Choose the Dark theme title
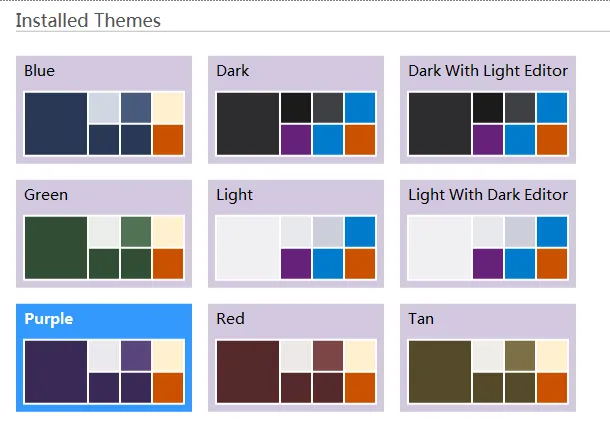 pyautogui.click(x=233, y=71)
